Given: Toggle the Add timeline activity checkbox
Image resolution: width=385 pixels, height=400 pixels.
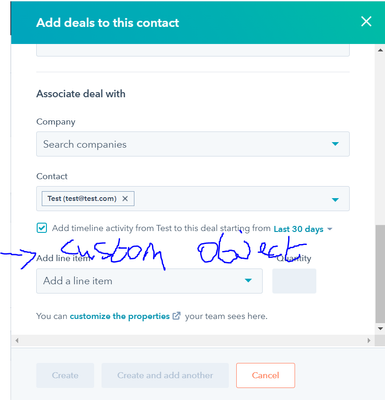Looking at the screenshot, I should pos(42,228).
